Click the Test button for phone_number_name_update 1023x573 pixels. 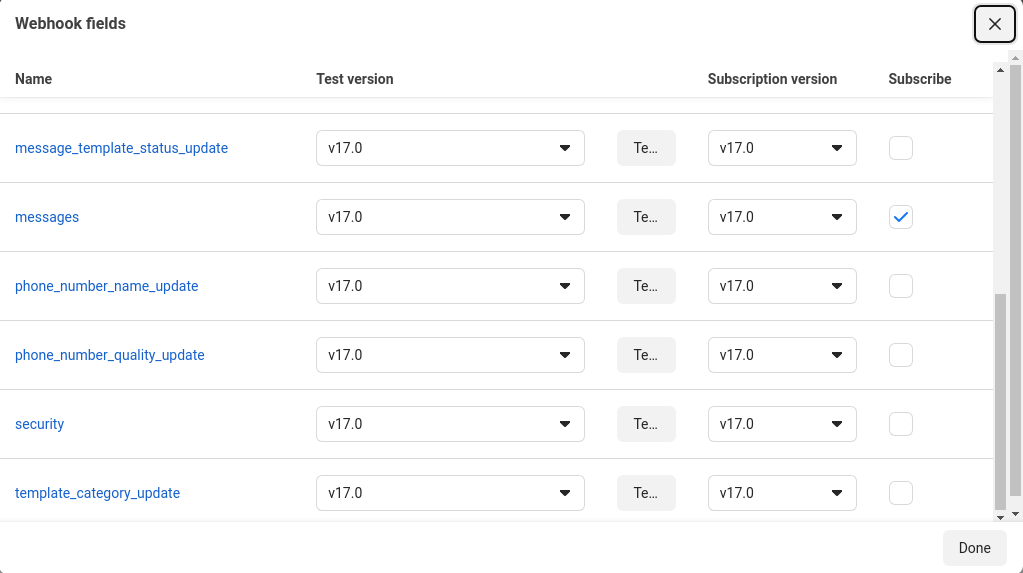point(646,286)
